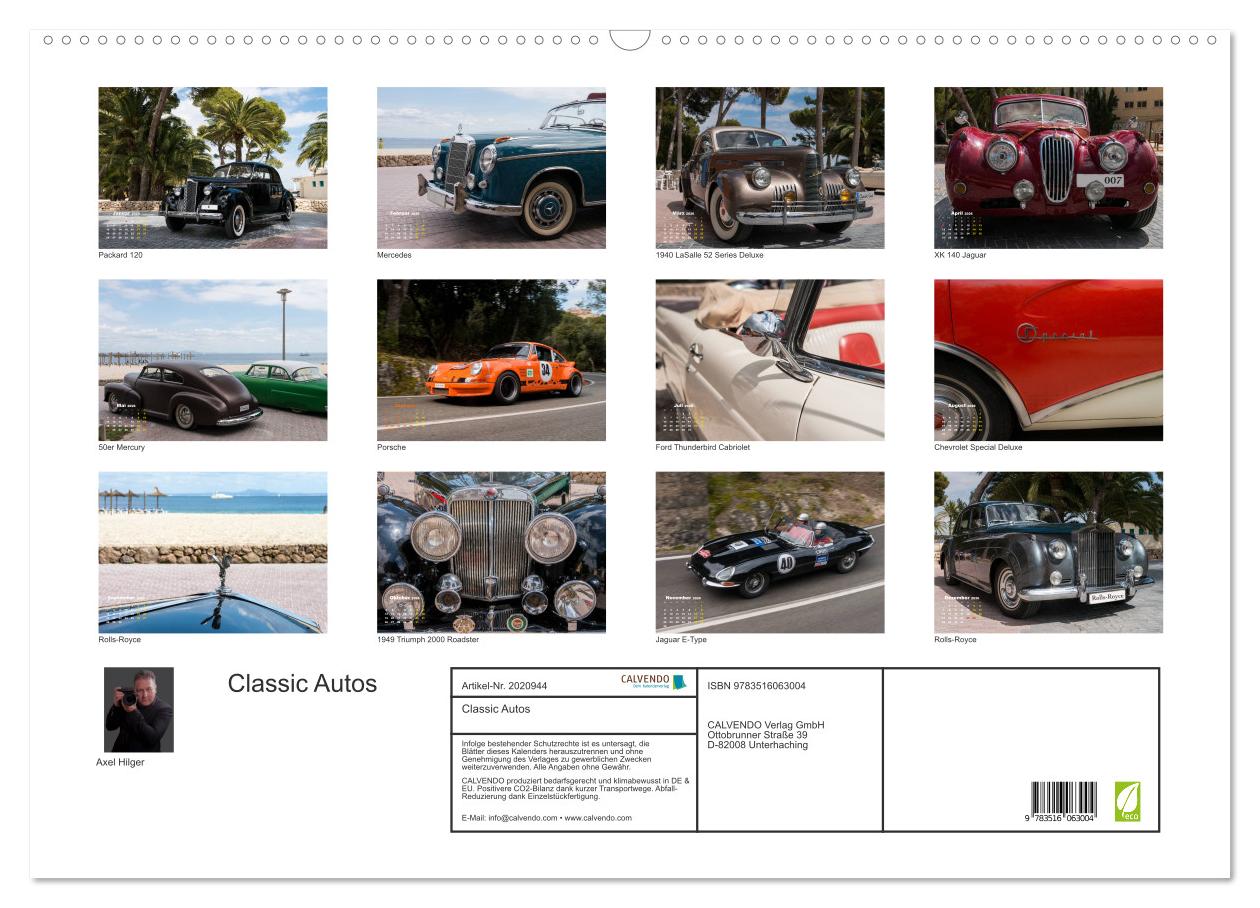1260x908 pixels.
Task: Click the '1940 LaSalle 52 Series Deluxe' caption
Action: click(709, 255)
